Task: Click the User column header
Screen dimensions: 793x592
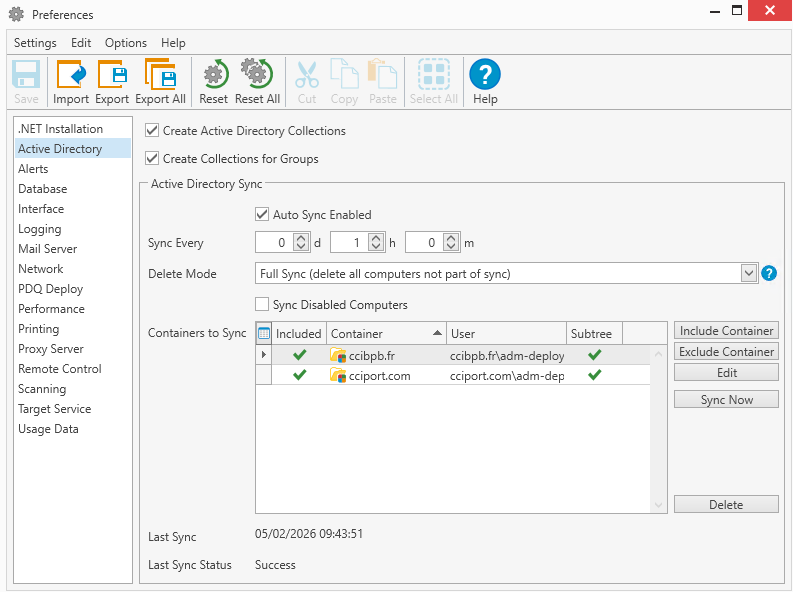Action: click(x=506, y=334)
